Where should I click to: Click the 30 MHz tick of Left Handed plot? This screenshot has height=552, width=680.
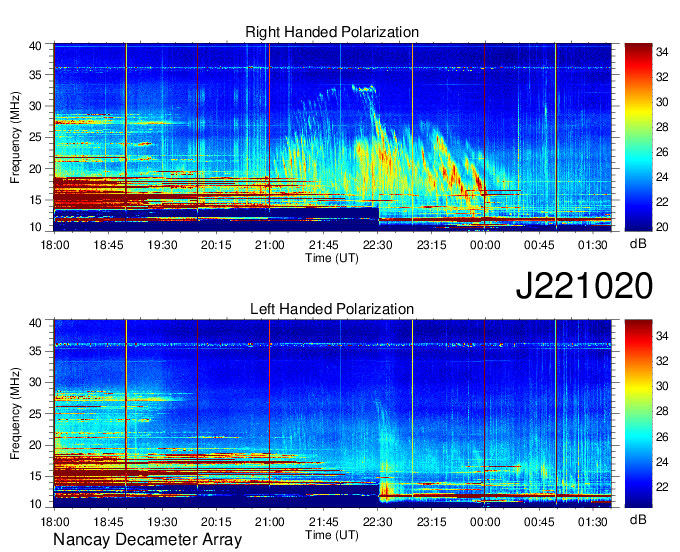coord(35,382)
